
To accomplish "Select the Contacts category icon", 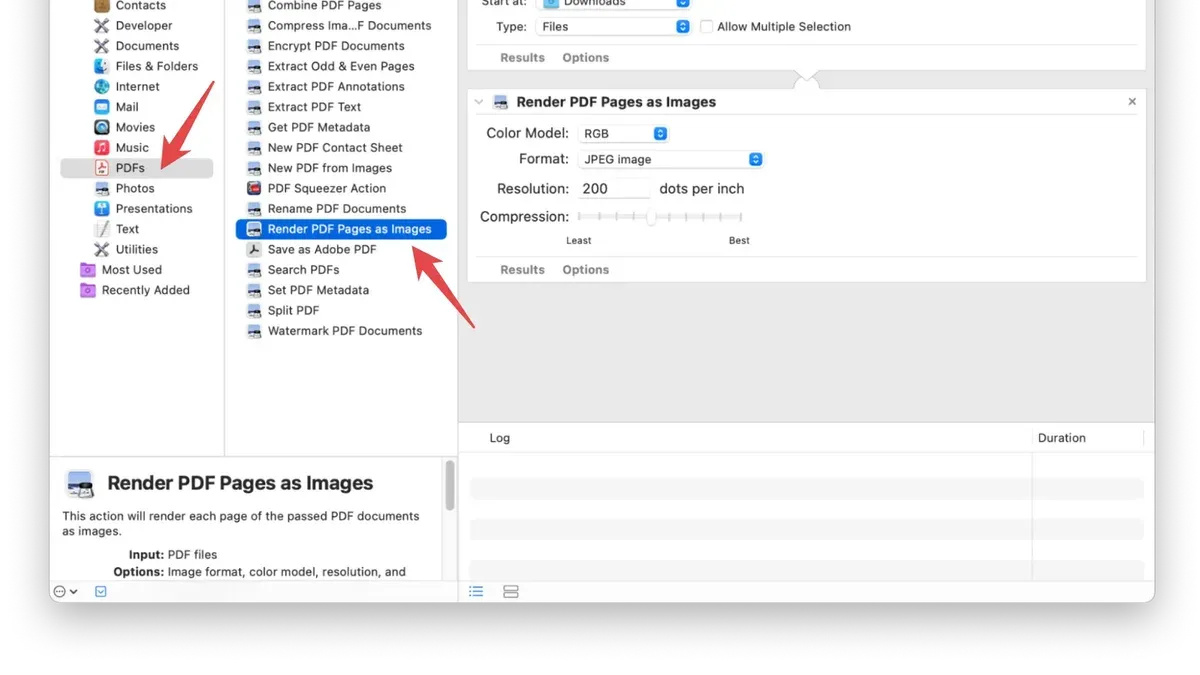I will click(x=102, y=6).
